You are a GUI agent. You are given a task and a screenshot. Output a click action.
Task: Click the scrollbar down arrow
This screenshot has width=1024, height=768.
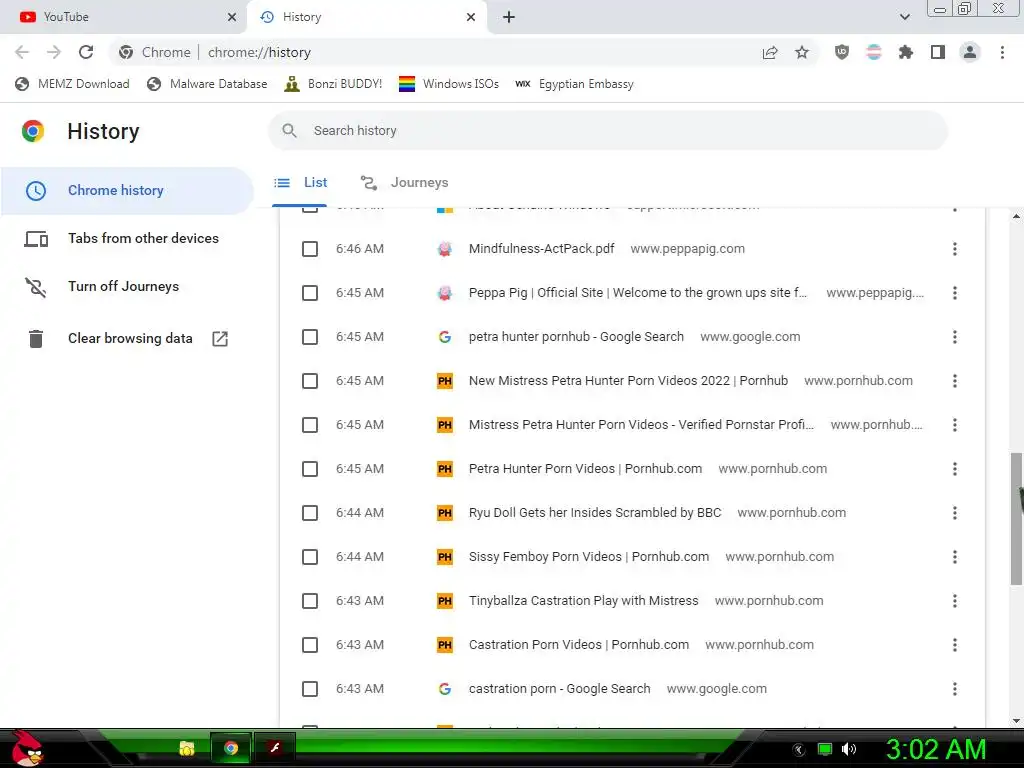click(1016, 720)
